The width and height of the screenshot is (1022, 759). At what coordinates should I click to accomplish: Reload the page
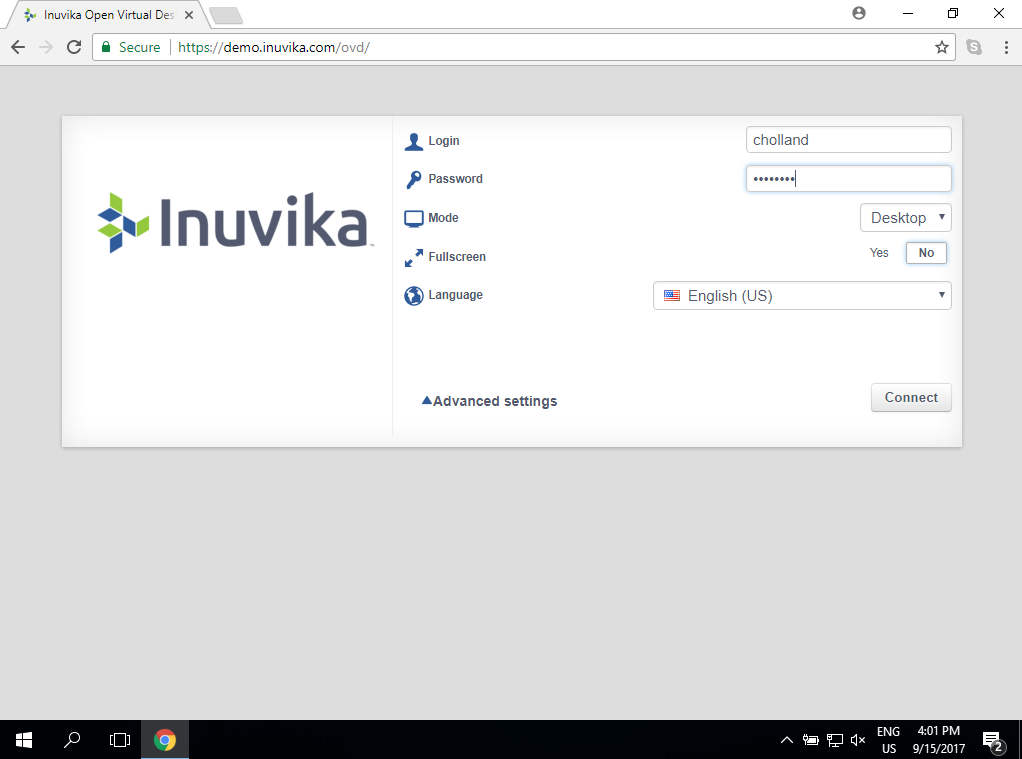pyautogui.click(x=74, y=46)
